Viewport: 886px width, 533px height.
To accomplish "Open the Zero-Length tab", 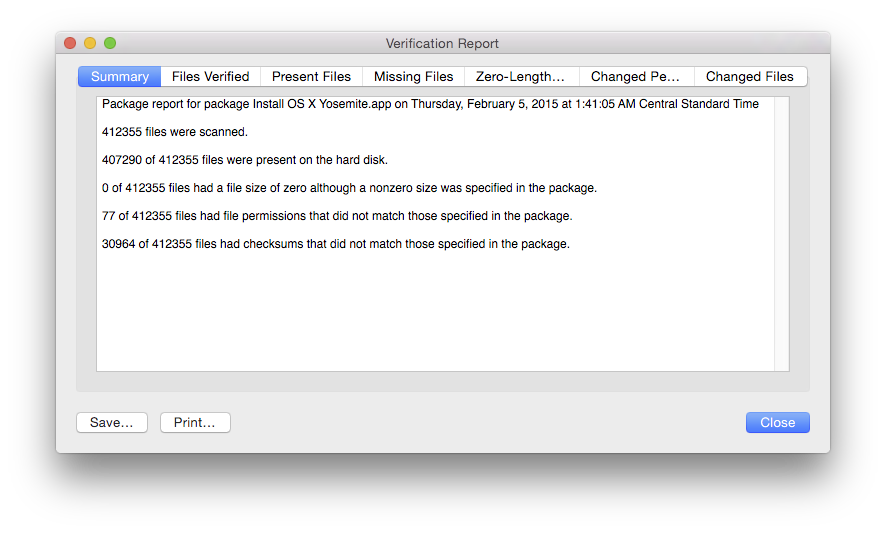I will [522, 77].
